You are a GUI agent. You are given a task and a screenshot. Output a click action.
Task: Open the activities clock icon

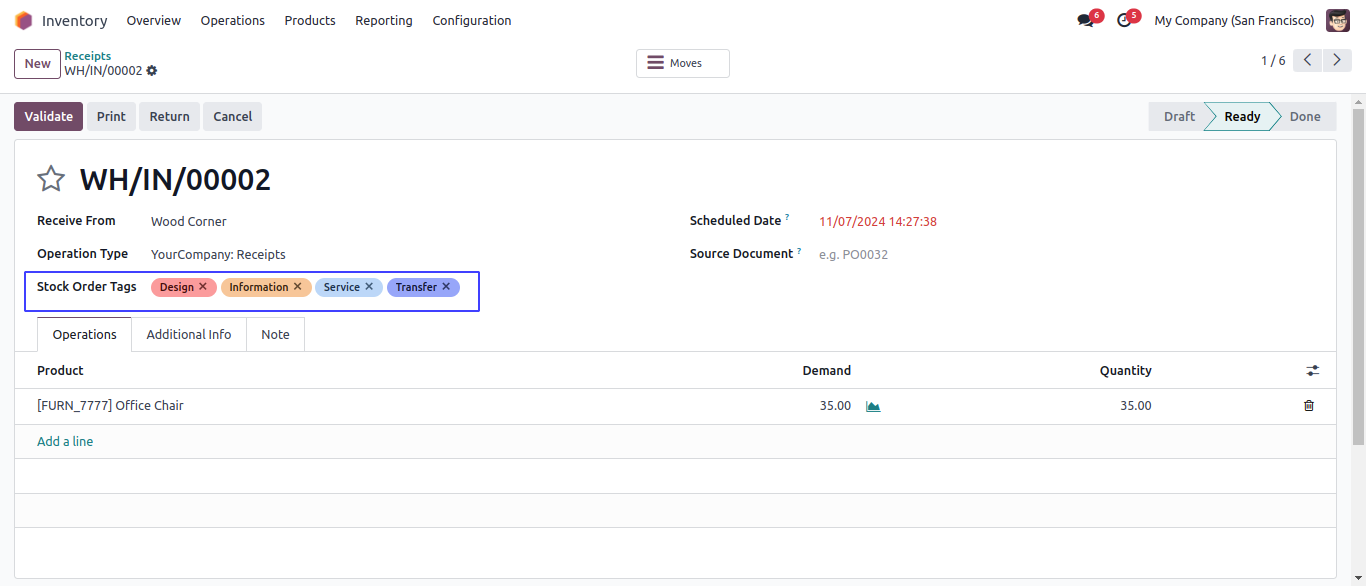1124,20
